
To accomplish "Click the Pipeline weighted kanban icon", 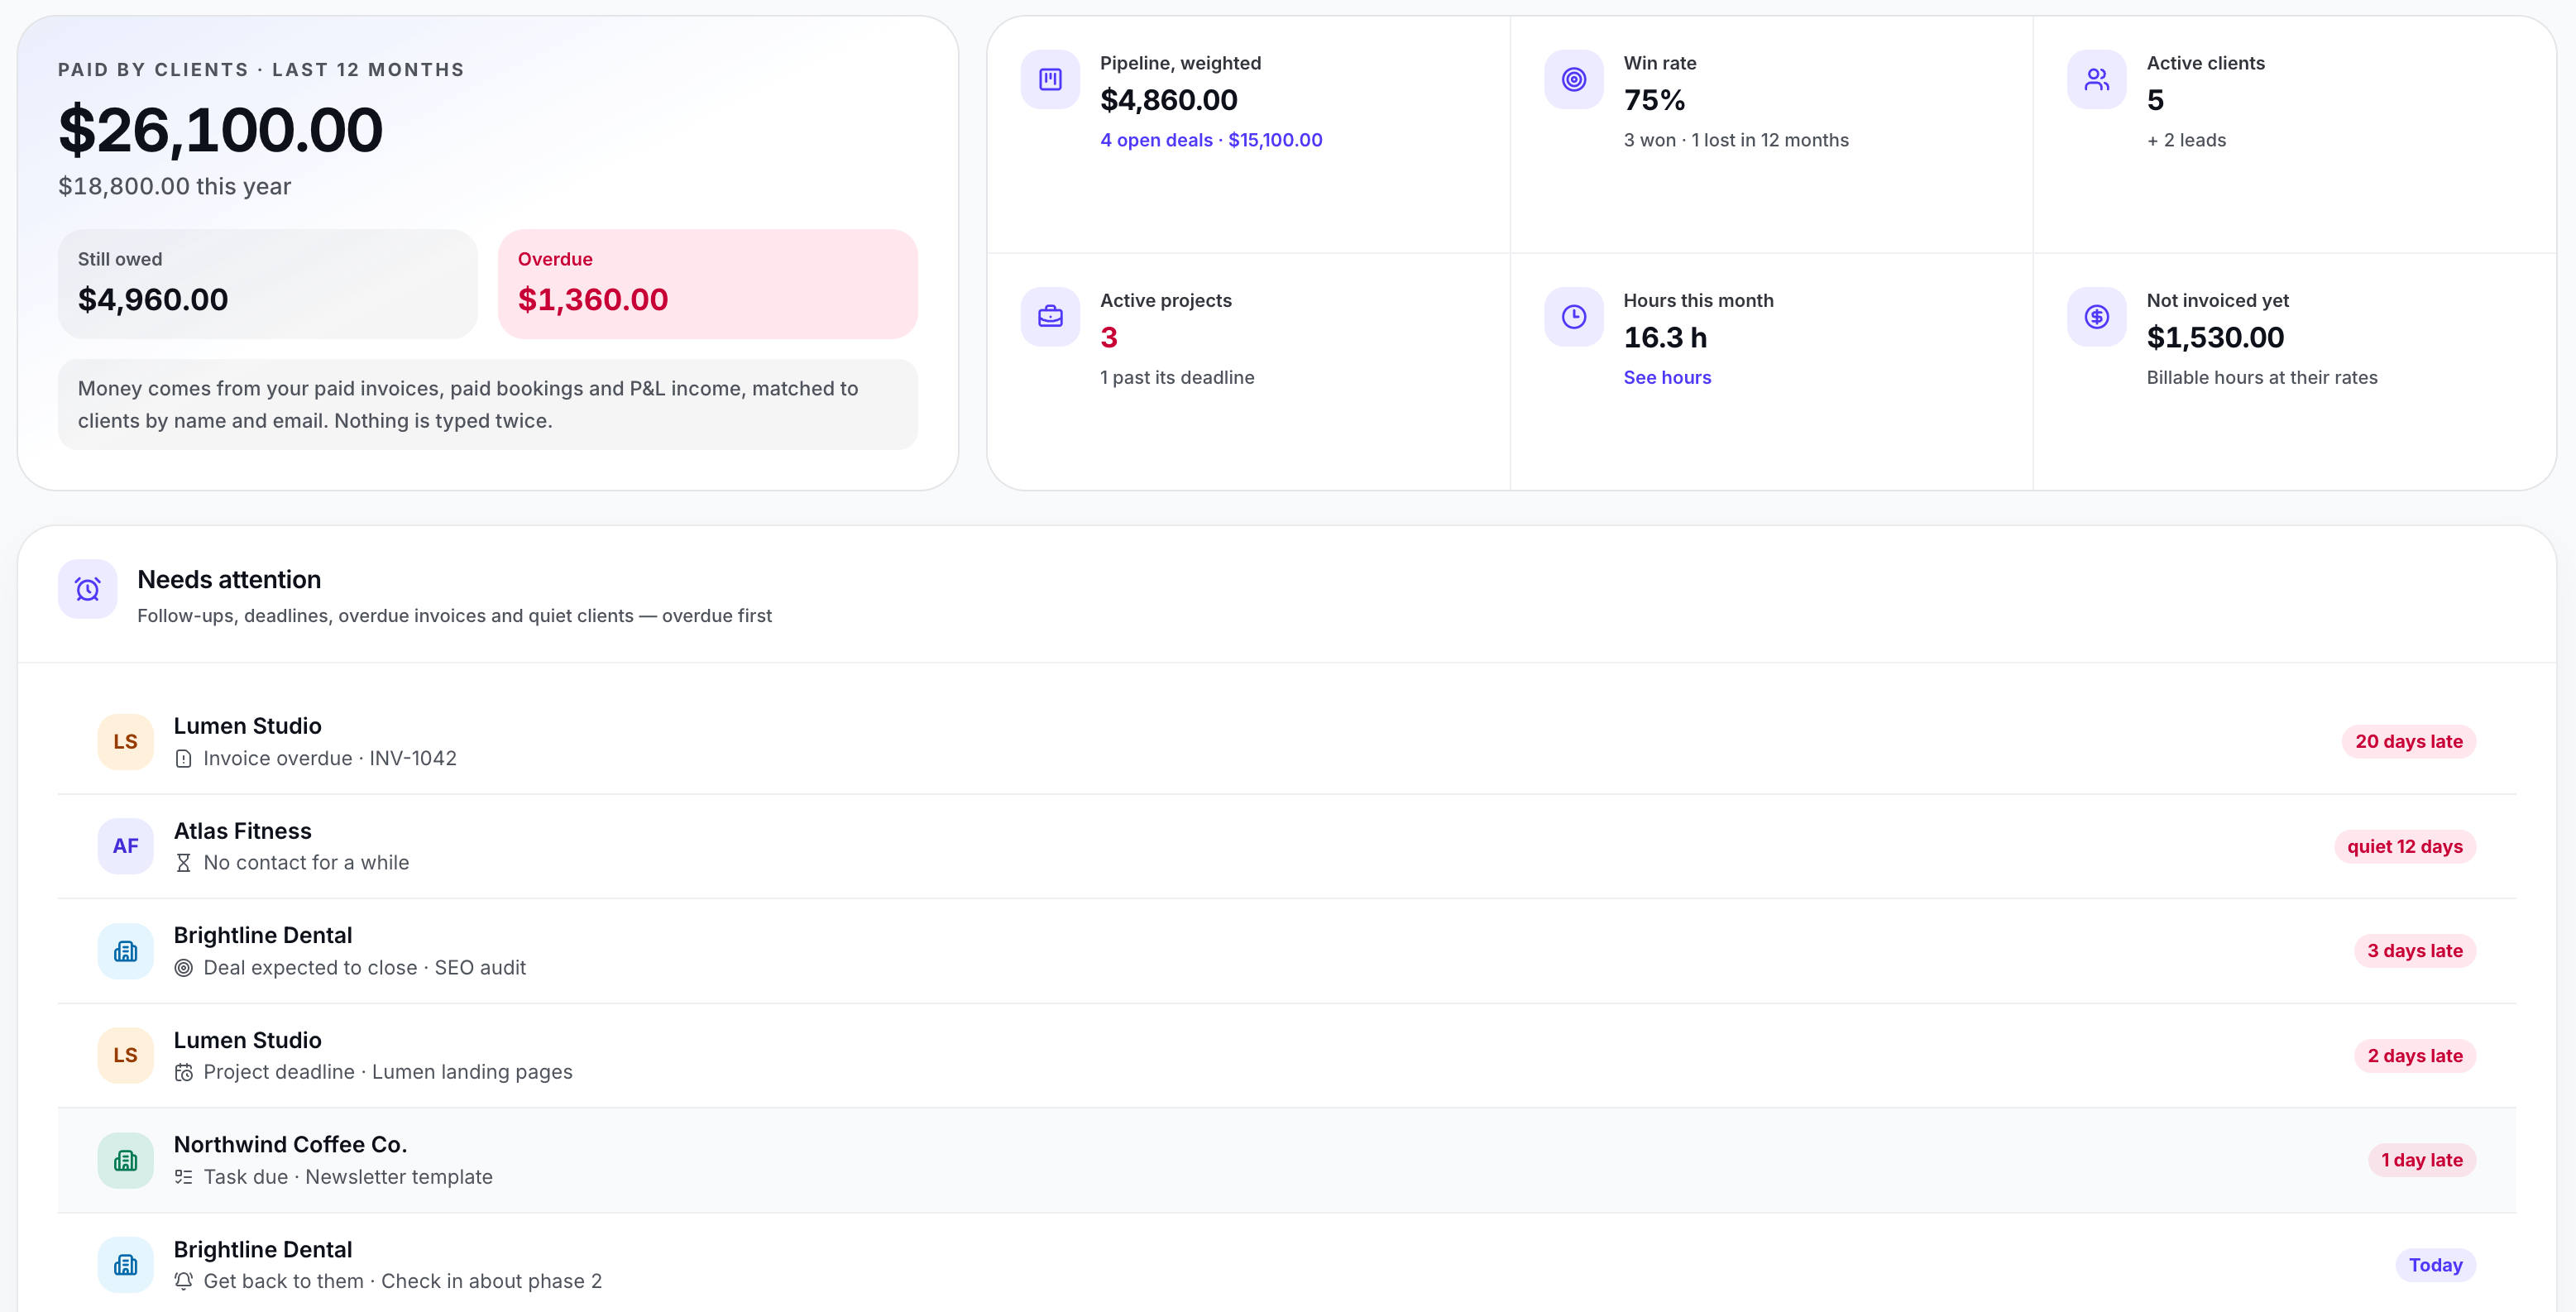I will pos(1050,79).
